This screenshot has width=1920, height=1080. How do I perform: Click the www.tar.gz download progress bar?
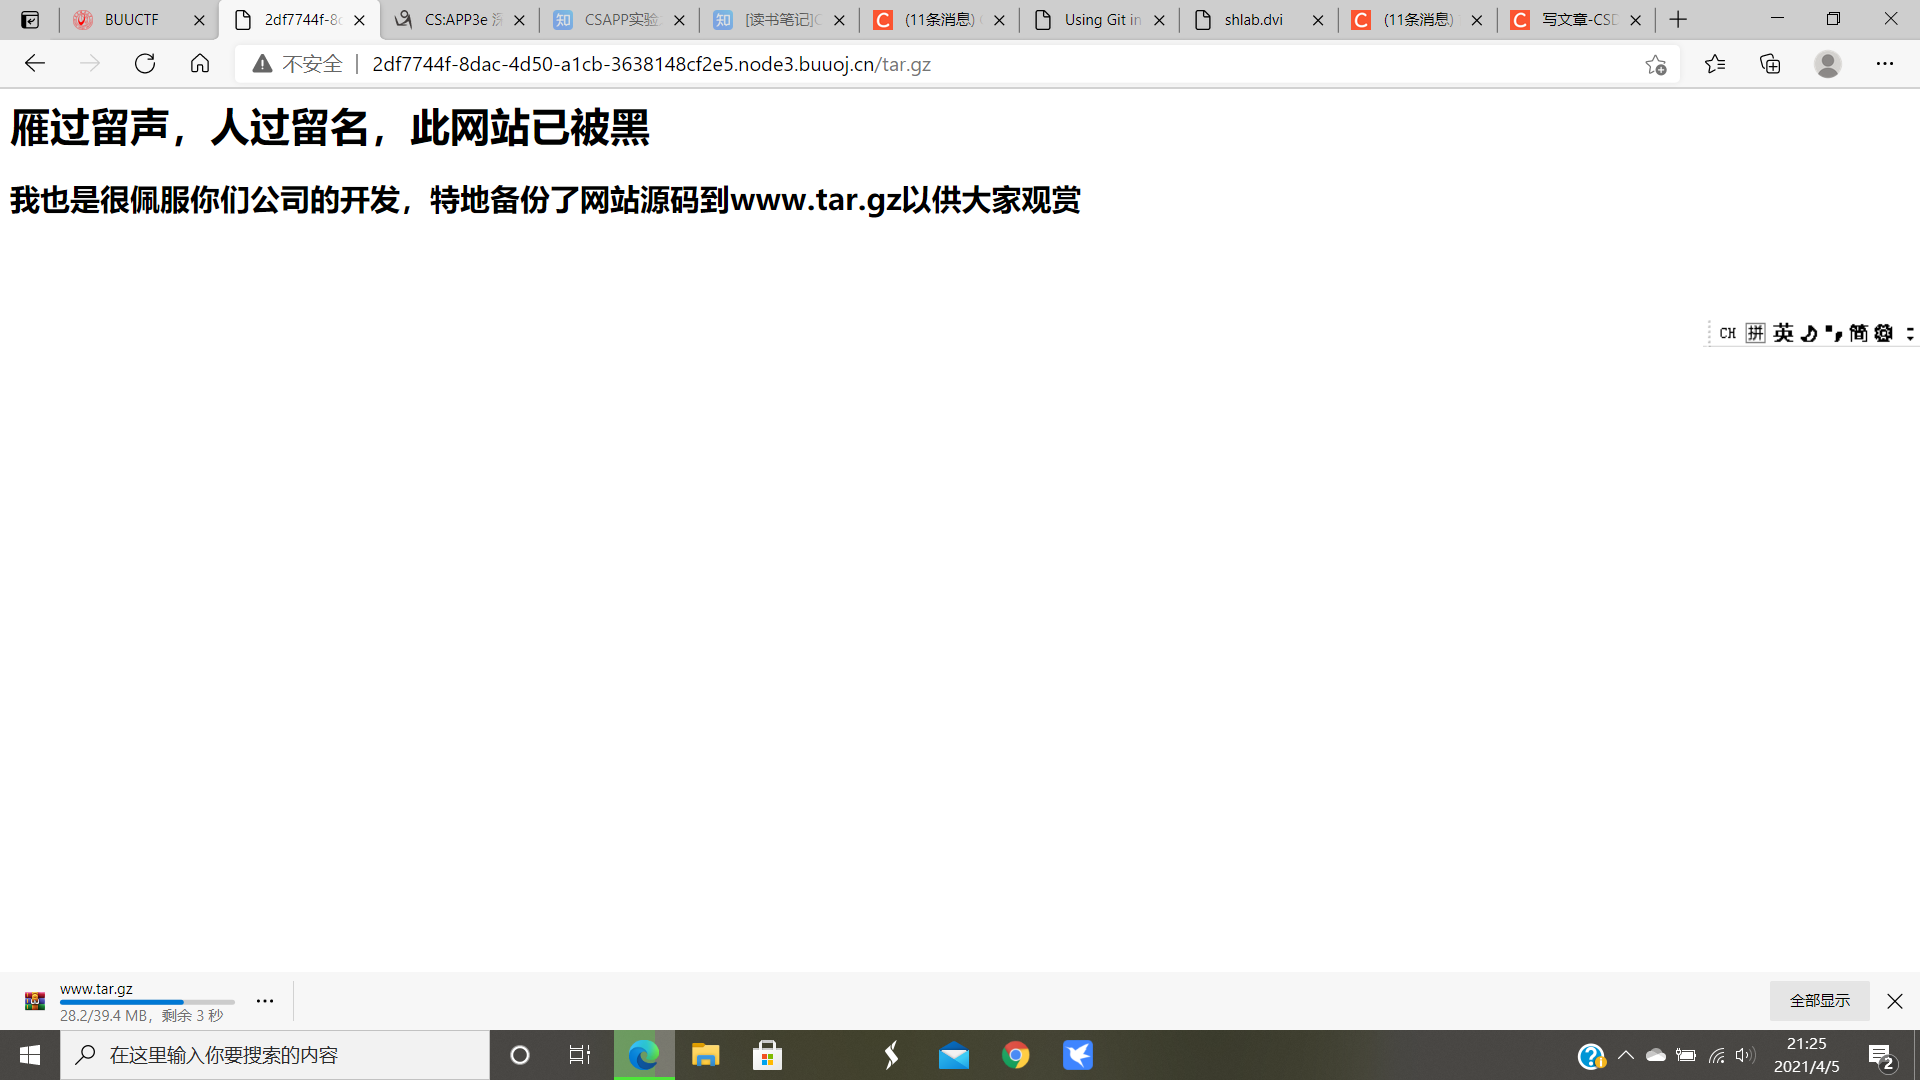point(147,1002)
